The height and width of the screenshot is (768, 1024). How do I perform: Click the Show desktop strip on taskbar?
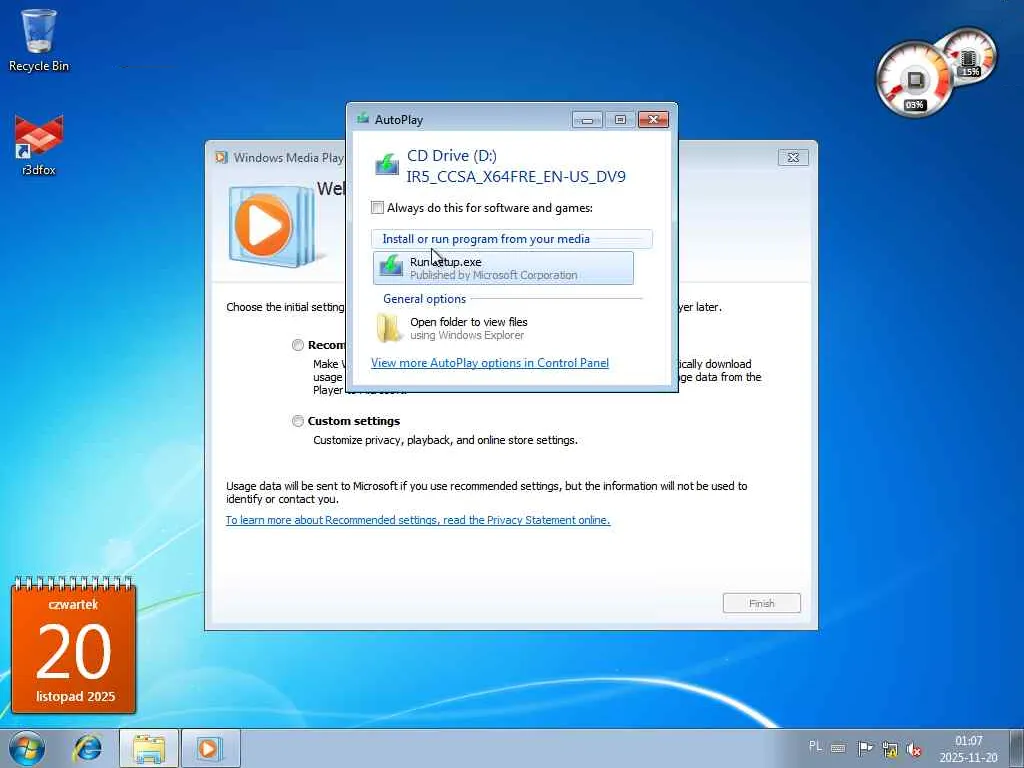(x=1017, y=748)
